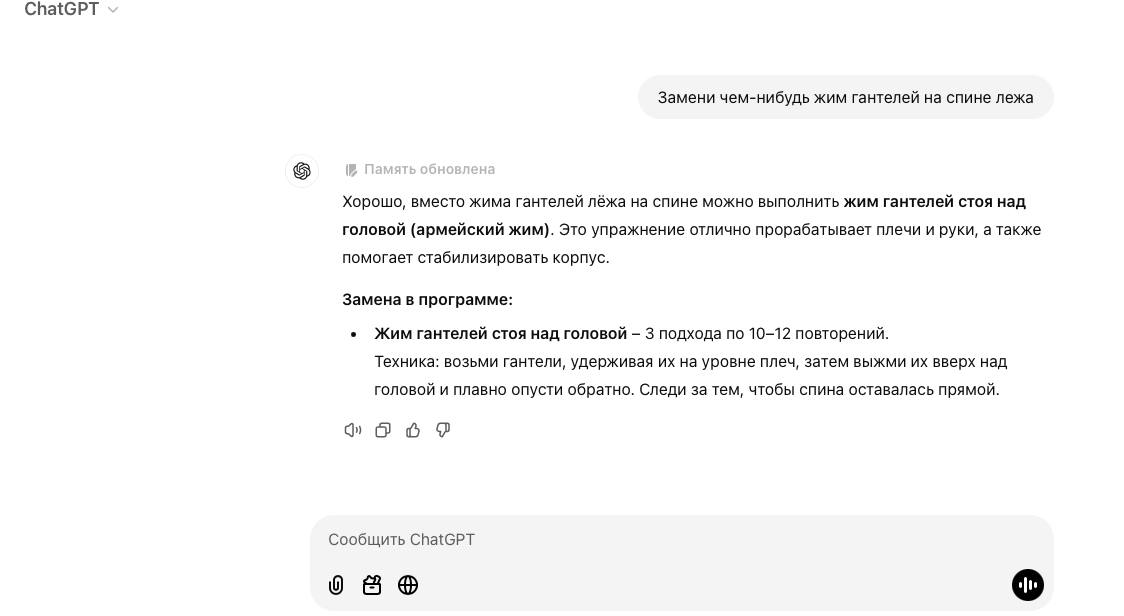This screenshot has height=616, width=1124.
Task: Rate the response with a thumbs up
Action: (413, 429)
